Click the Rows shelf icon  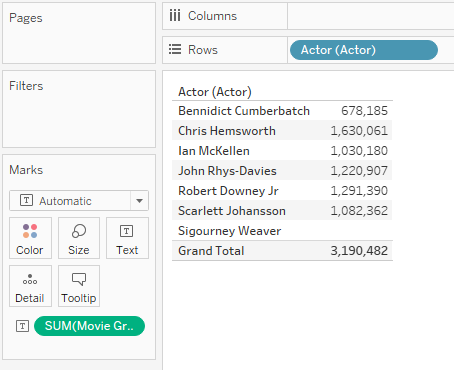(x=175, y=49)
